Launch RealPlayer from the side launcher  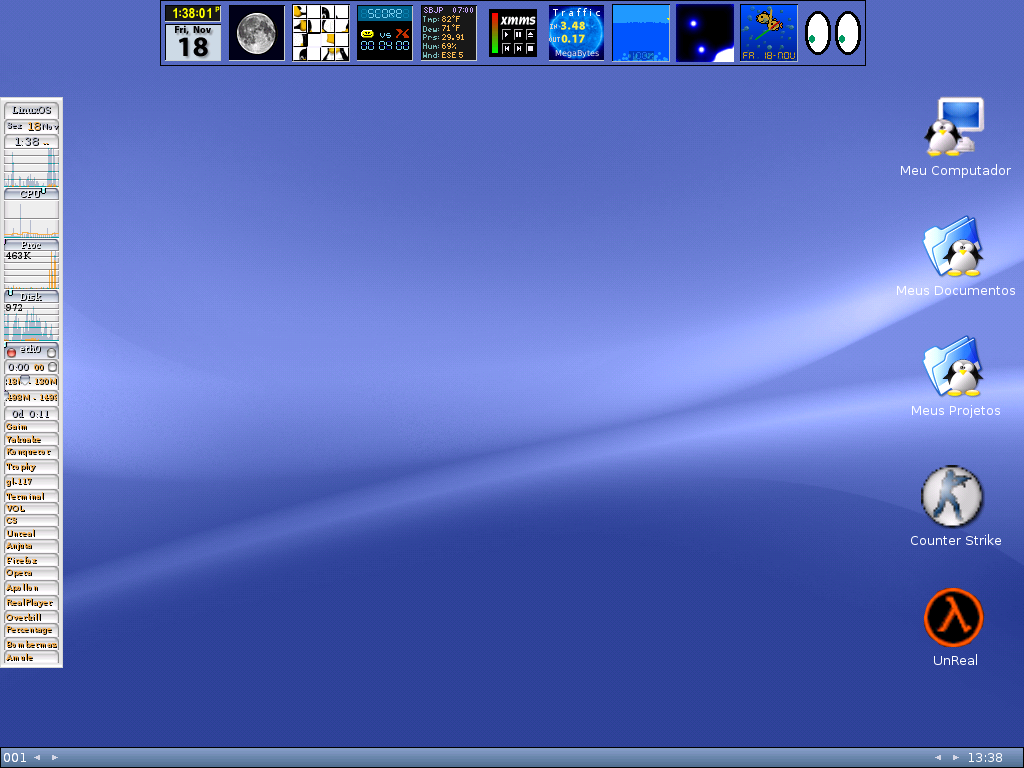[x=31, y=603]
